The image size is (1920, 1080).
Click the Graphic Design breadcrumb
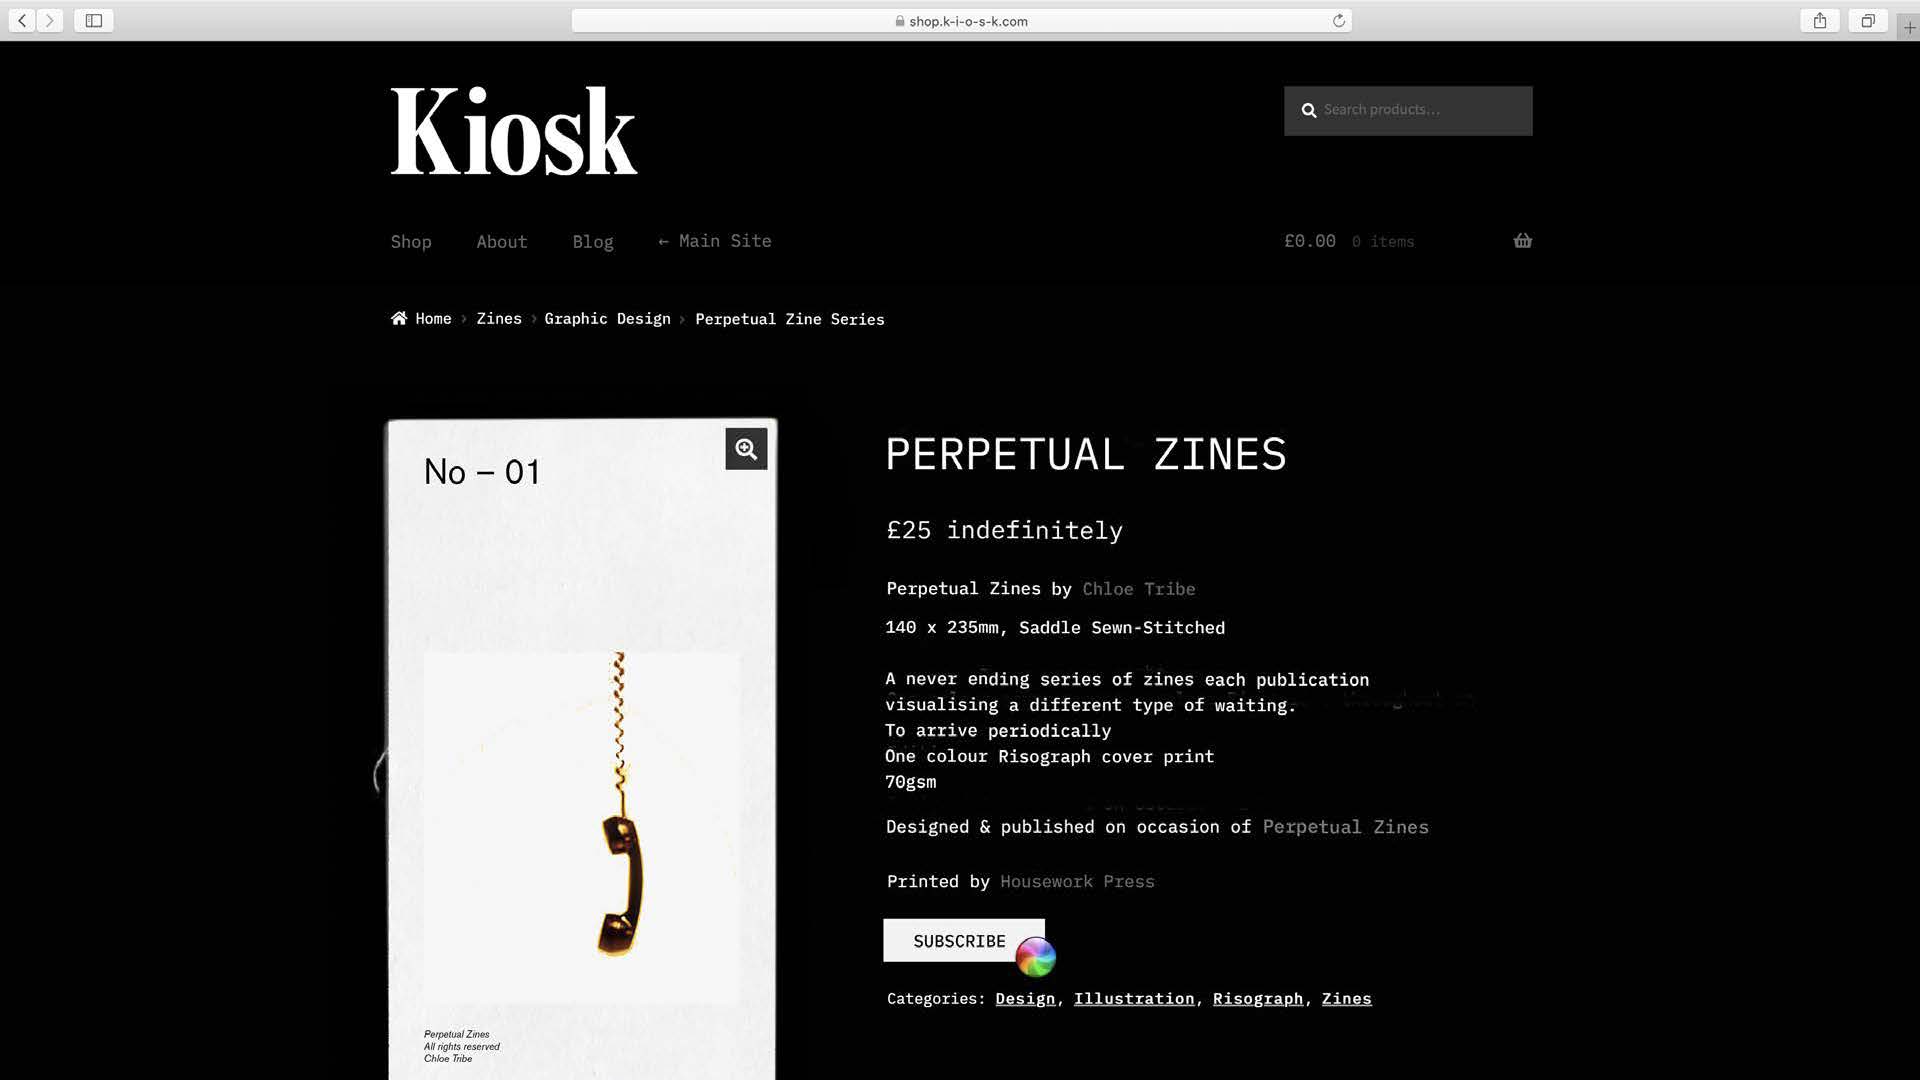[607, 319]
